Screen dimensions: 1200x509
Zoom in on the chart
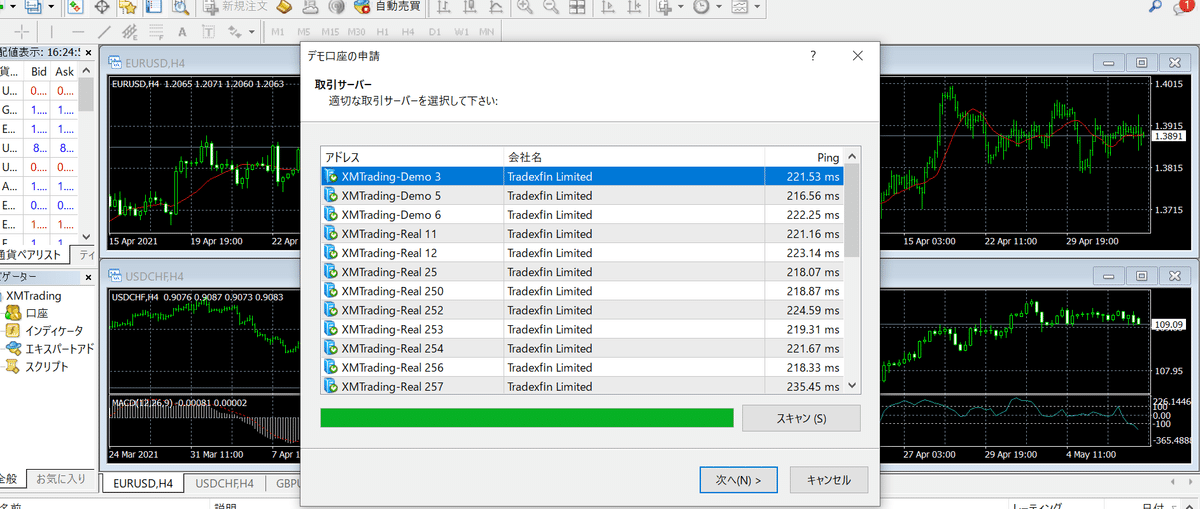[524, 7]
